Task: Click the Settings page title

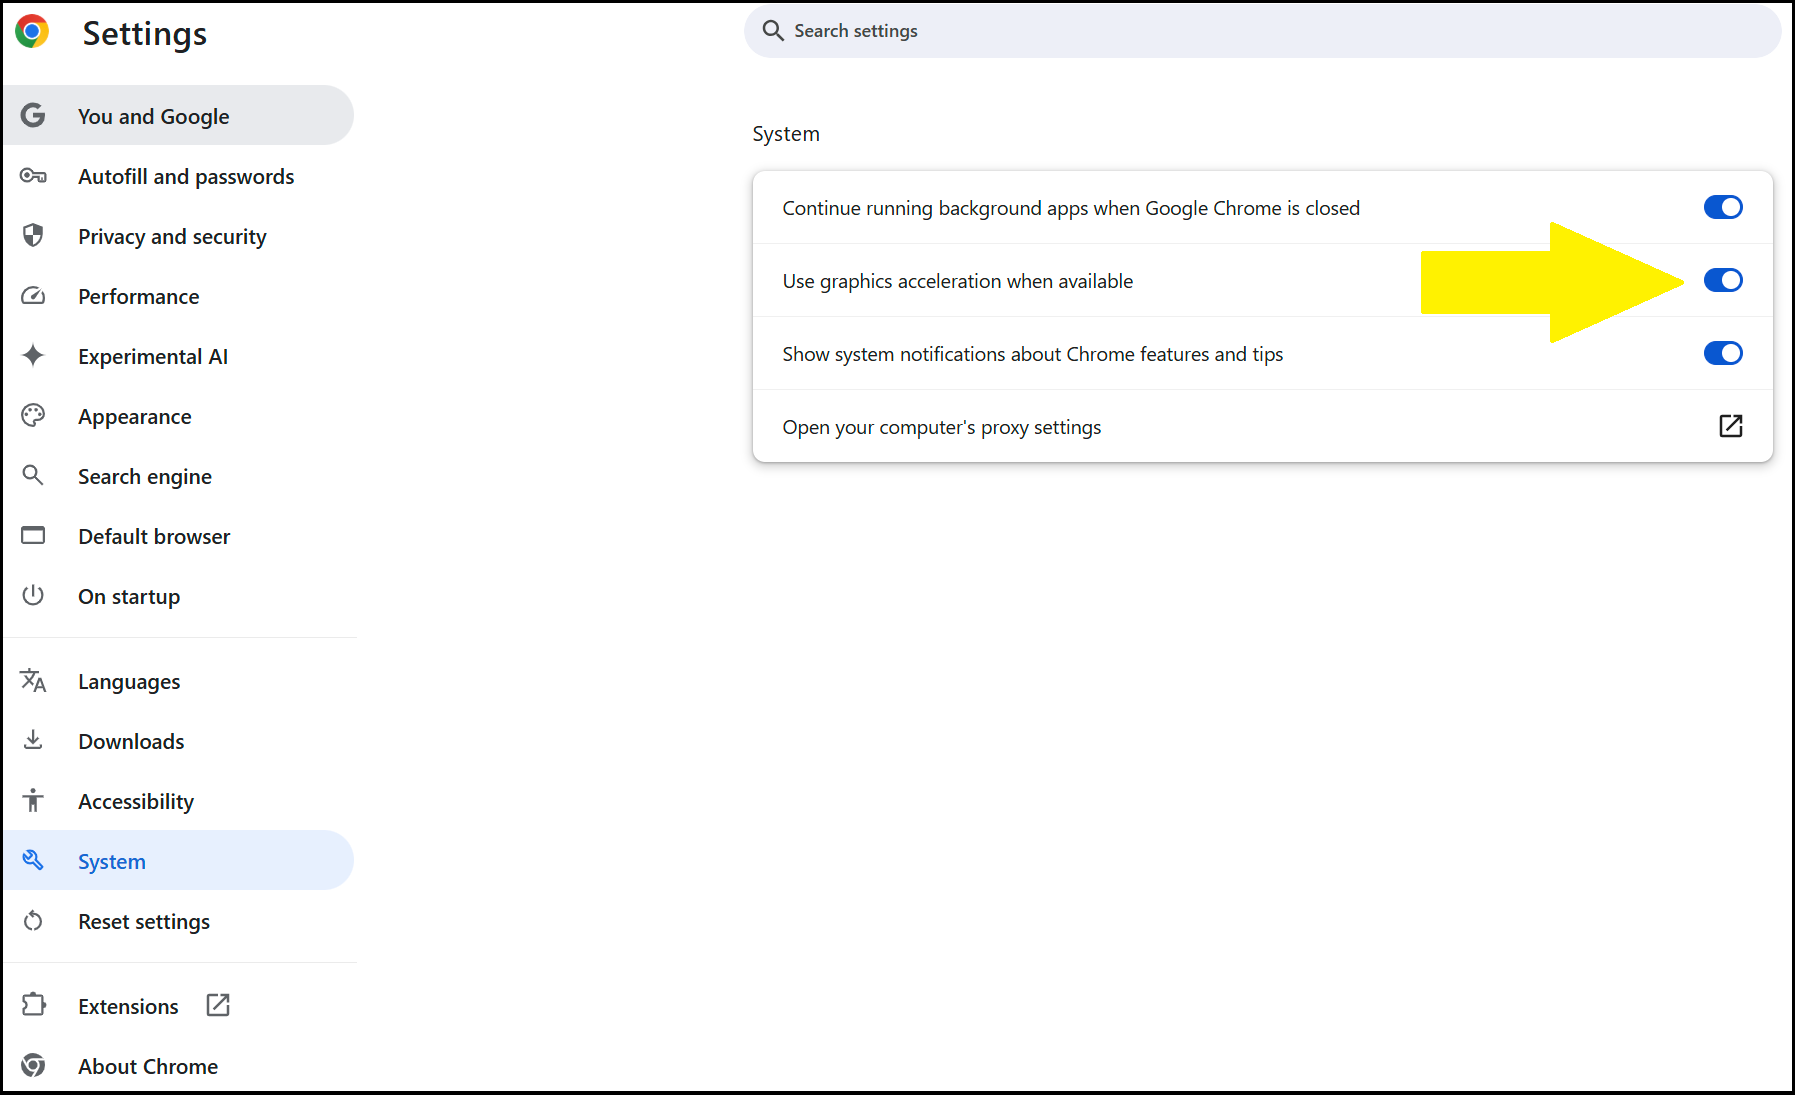Action: tap(145, 33)
